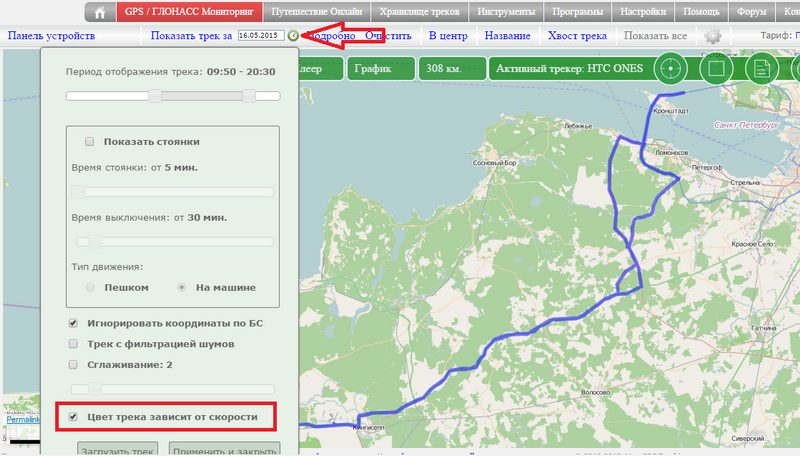Click the Панель устройств link

pos(51,36)
